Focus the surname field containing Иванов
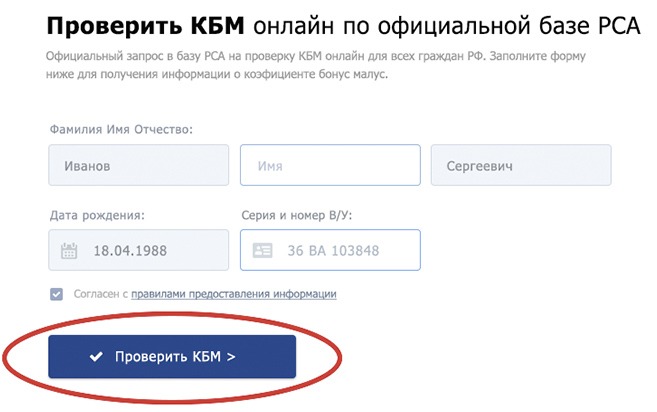 point(139,165)
